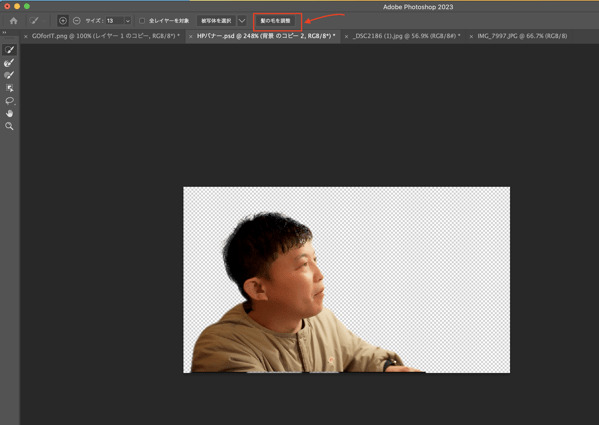Choose the add to selection plus icon
The height and width of the screenshot is (425, 599).
[x=63, y=21]
